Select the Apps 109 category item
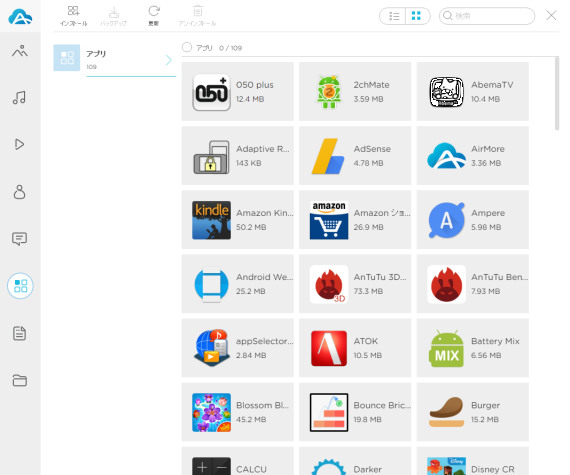Image resolution: width=570 pixels, height=475 pixels. 115,60
